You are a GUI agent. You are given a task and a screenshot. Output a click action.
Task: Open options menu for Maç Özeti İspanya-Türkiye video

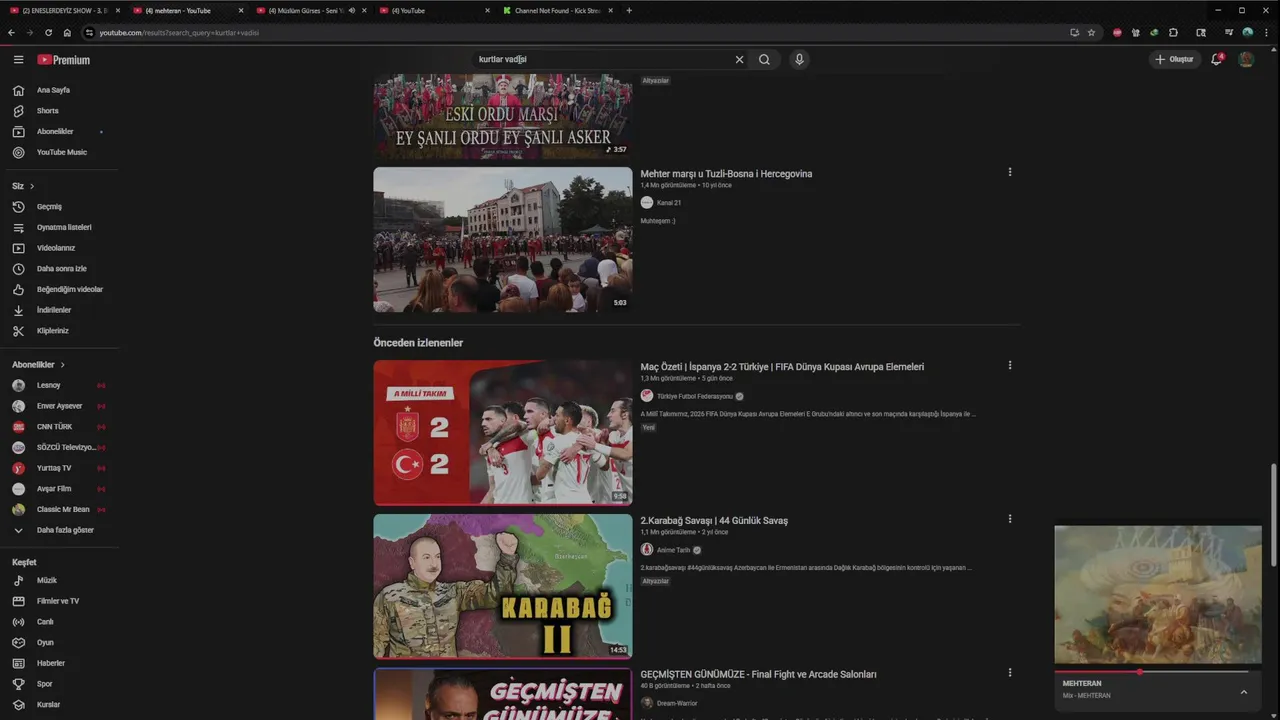point(1010,365)
